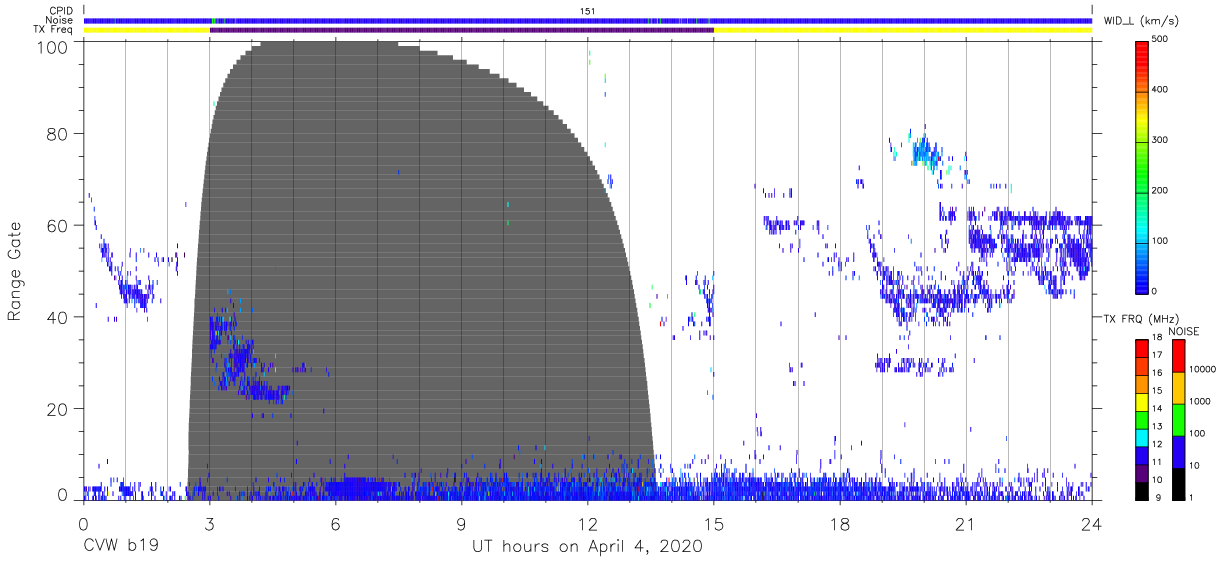Click the 200 label on width colorbar
The image size is (1228, 567).
tap(1162, 190)
